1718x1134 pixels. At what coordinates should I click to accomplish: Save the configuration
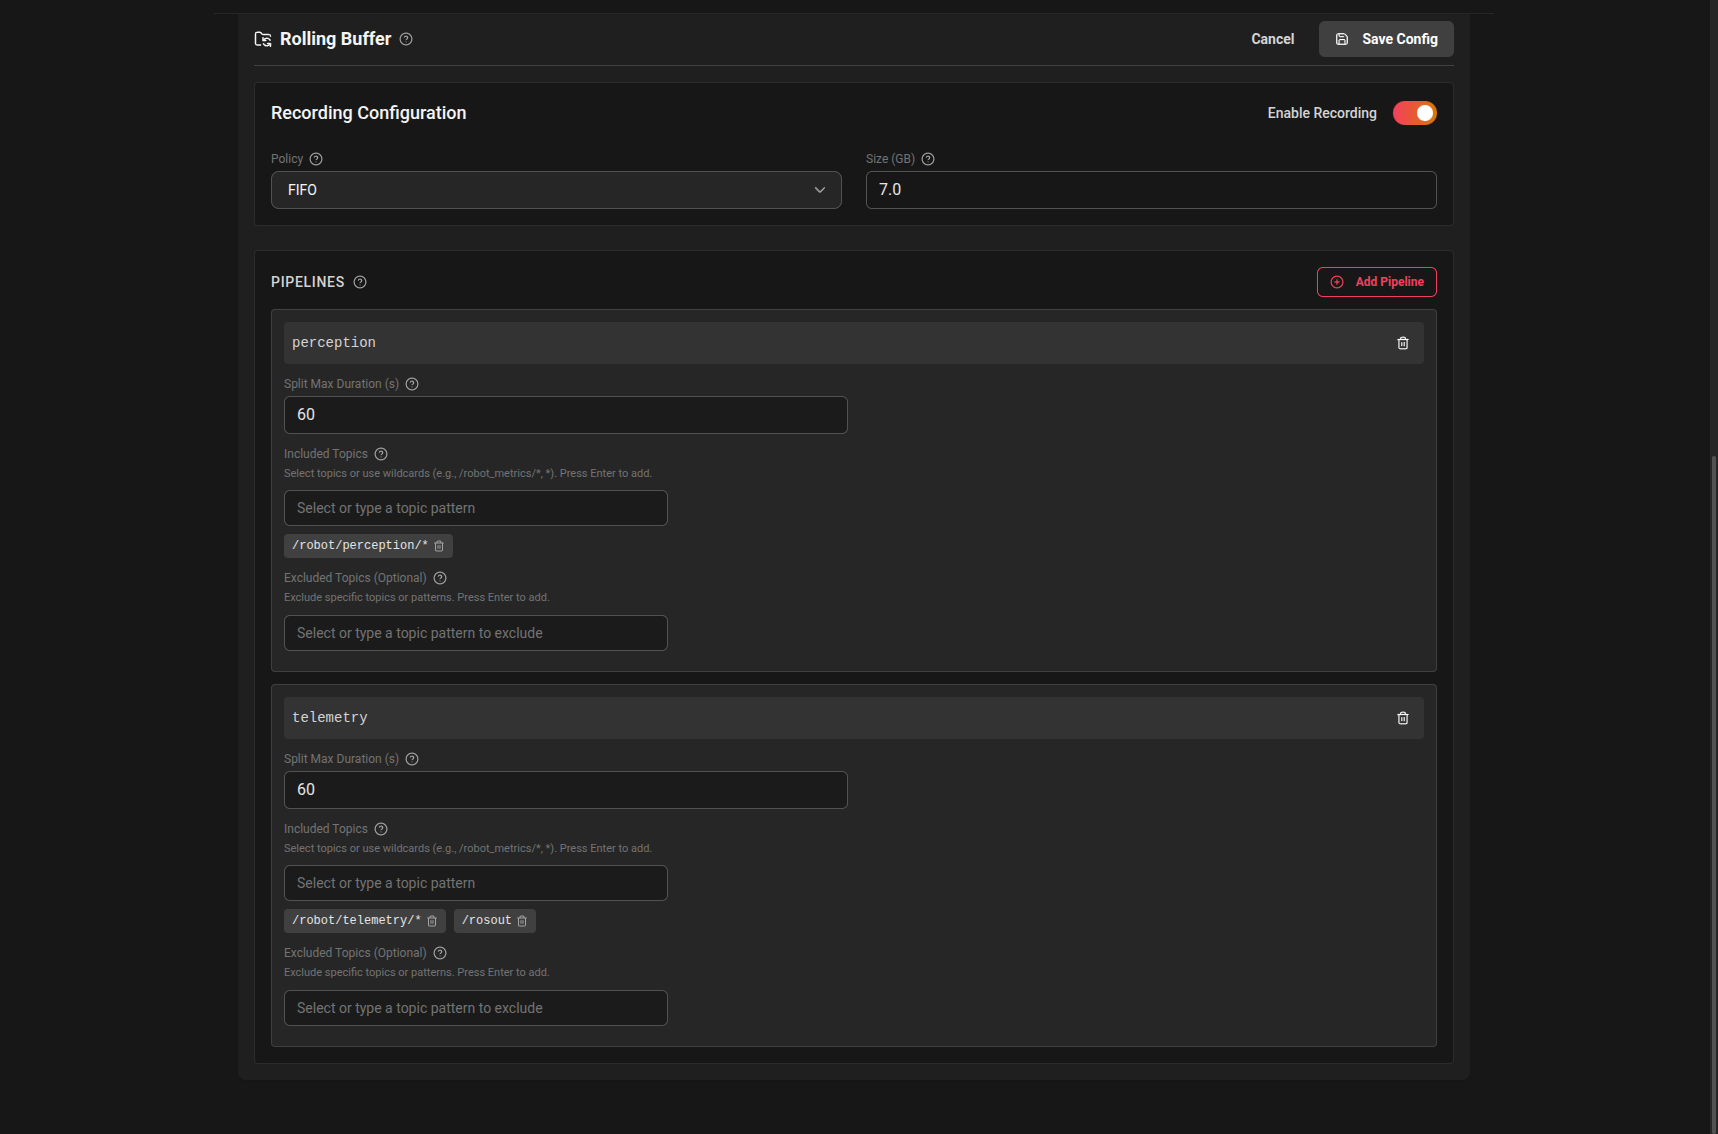1386,39
